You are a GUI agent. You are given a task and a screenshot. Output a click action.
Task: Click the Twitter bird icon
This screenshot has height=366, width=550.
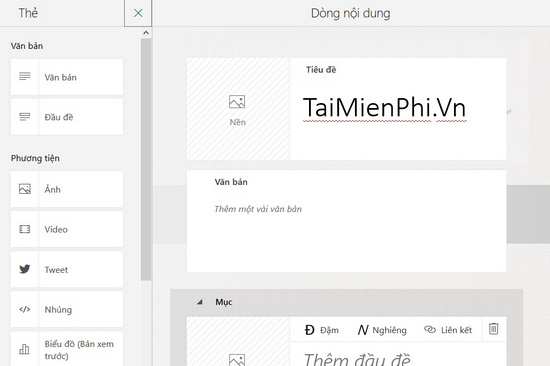pos(25,269)
